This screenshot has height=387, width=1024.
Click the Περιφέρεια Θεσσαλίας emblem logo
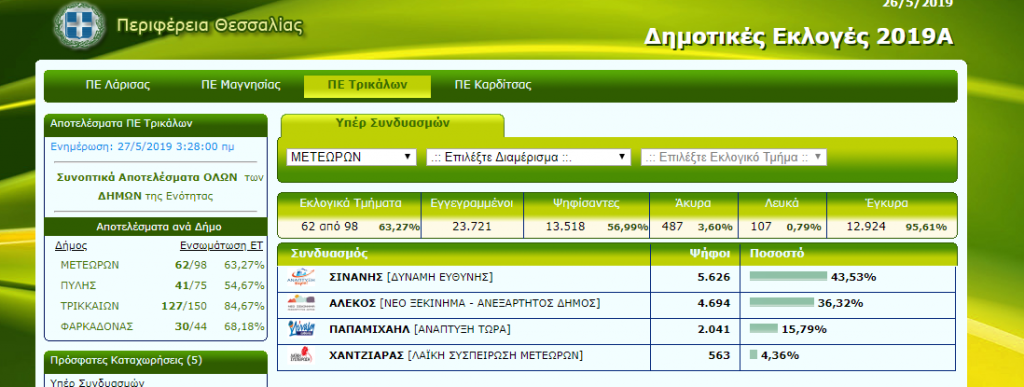(x=78, y=27)
